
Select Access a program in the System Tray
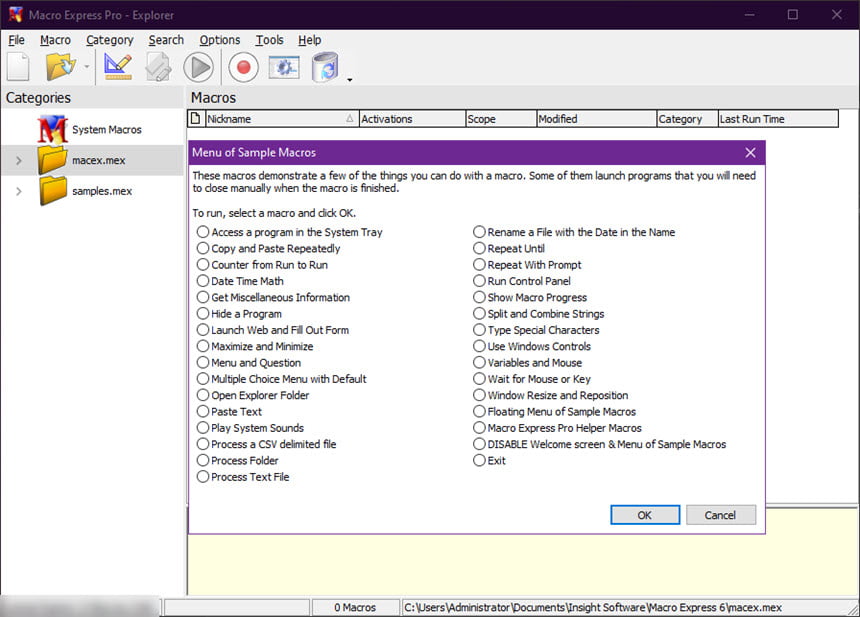click(x=290, y=232)
